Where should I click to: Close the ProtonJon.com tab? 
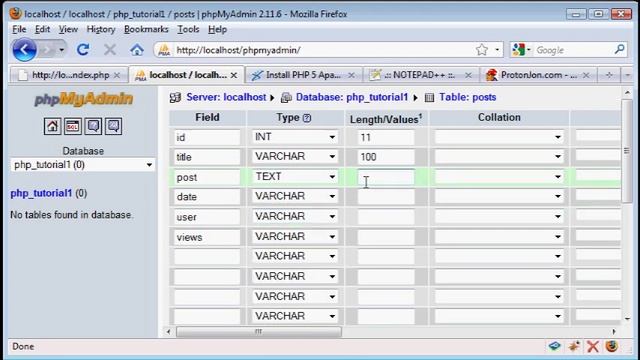tap(586, 76)
